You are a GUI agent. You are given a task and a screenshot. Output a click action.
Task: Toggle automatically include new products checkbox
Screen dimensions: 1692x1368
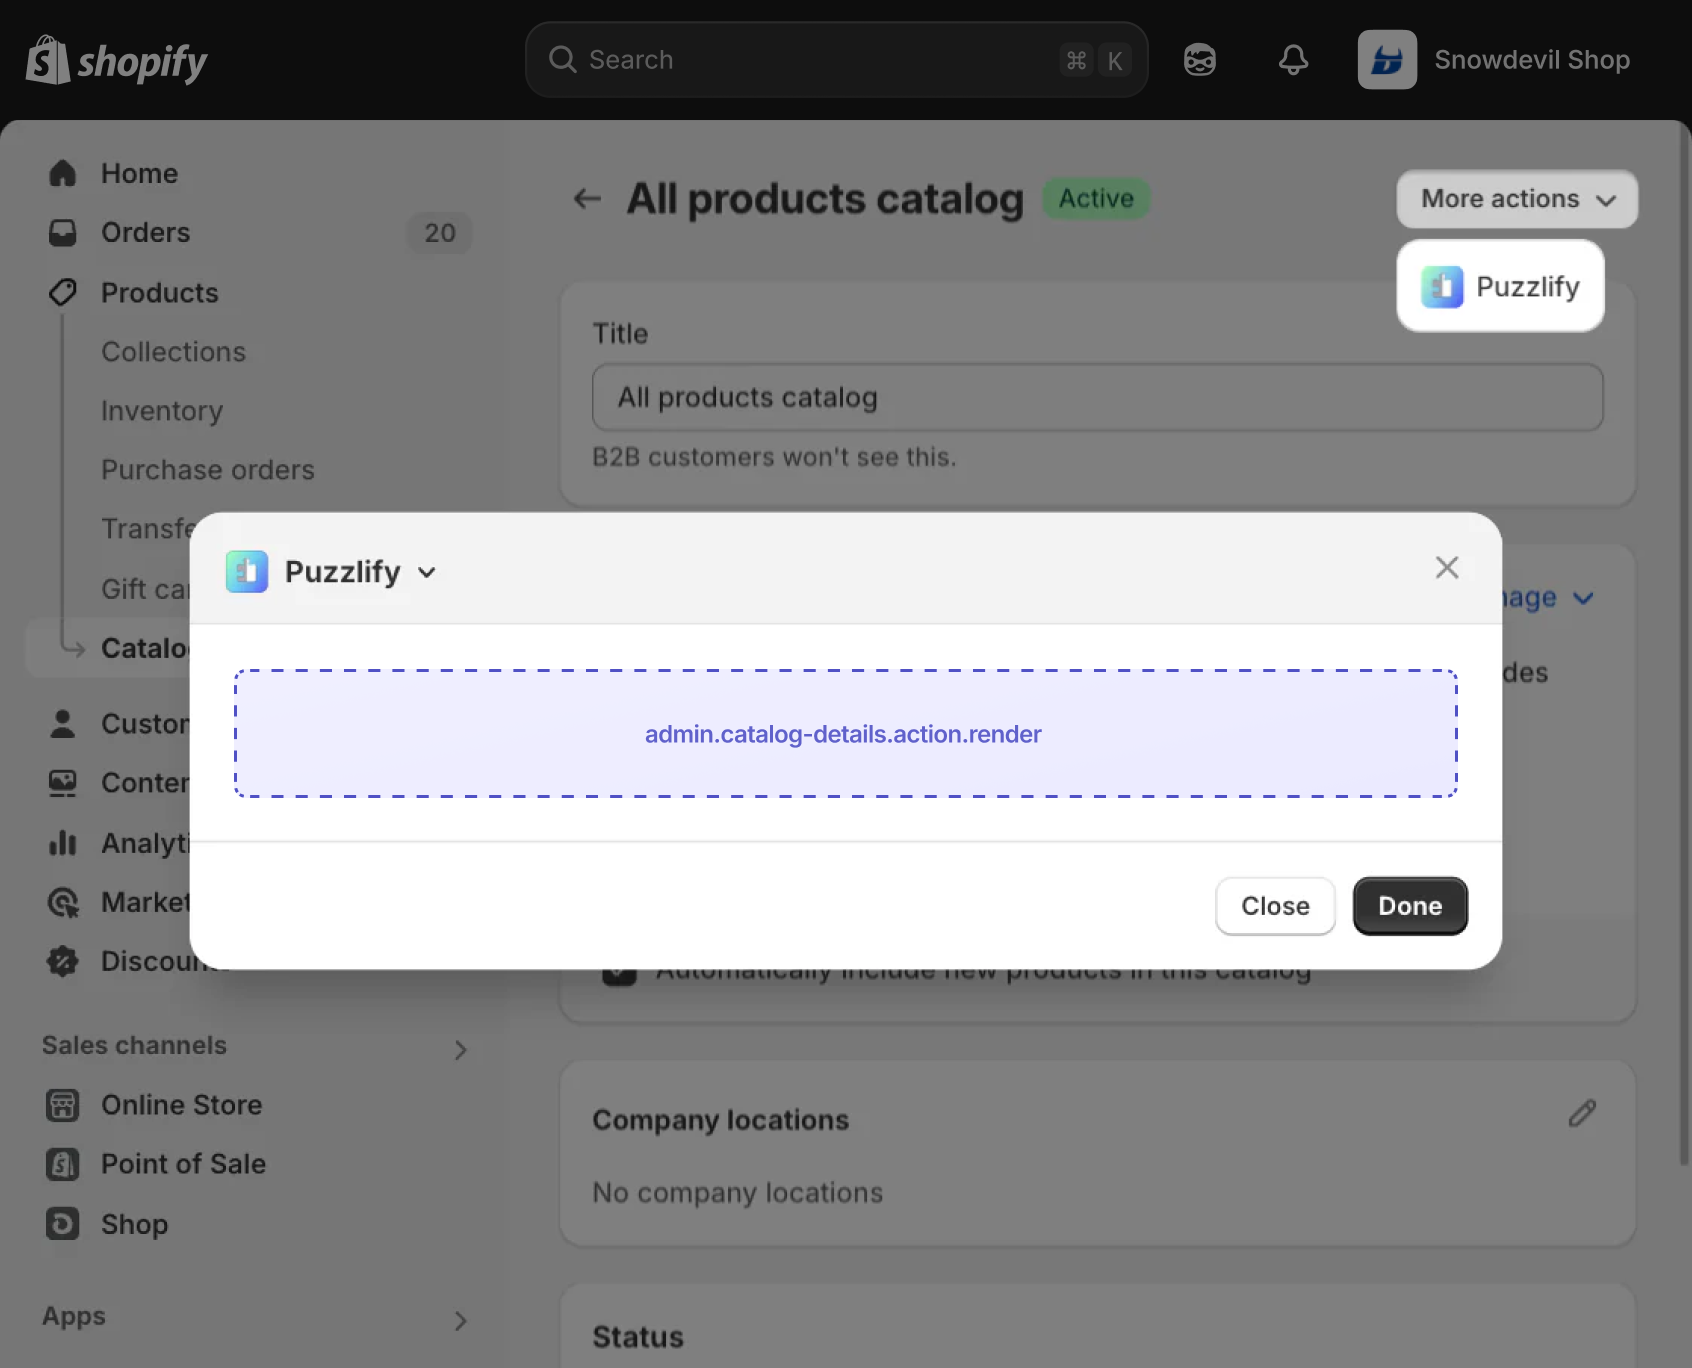tap(619, 974)
